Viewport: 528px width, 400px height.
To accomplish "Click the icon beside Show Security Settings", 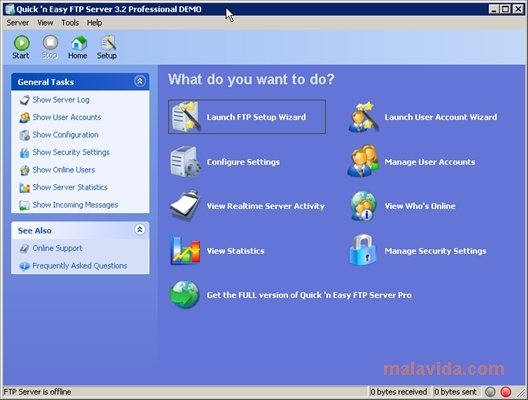I will tap(25, 153).
